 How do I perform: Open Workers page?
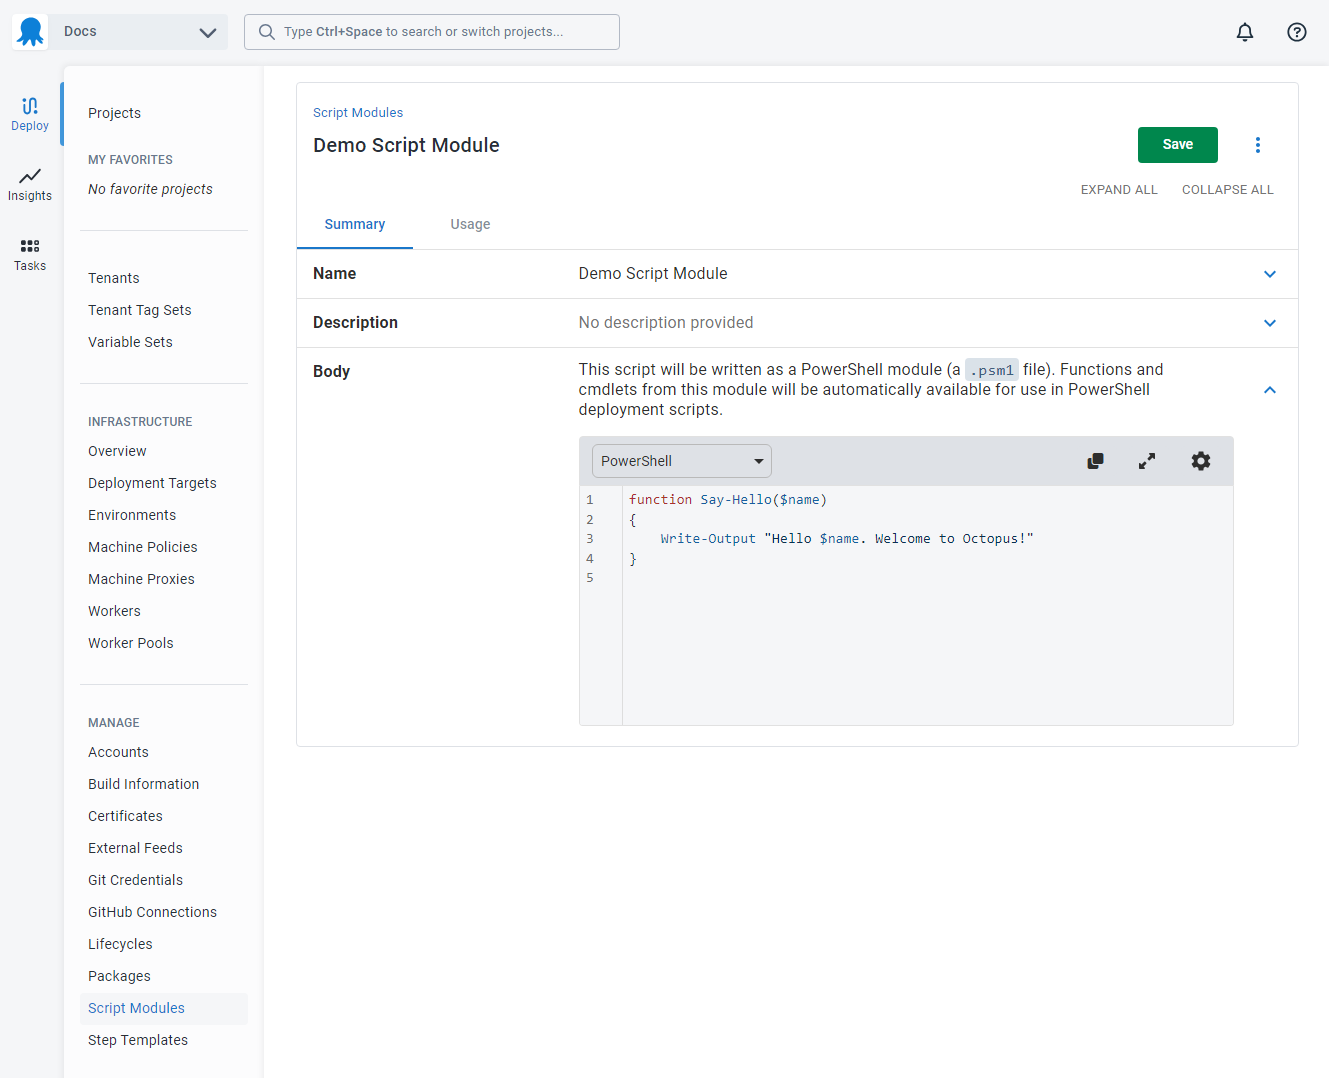(x=114, y=611)
